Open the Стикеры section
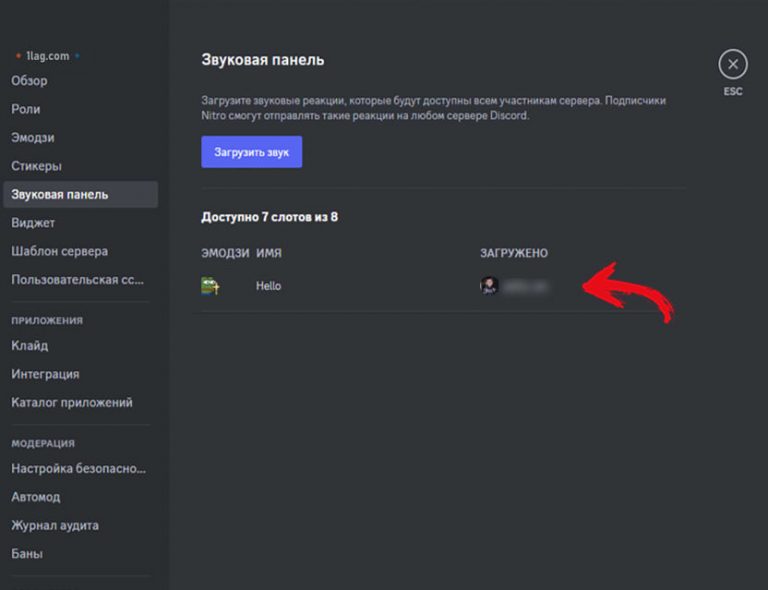The width and height of the screenshot is (768, 590). (36, 166)
